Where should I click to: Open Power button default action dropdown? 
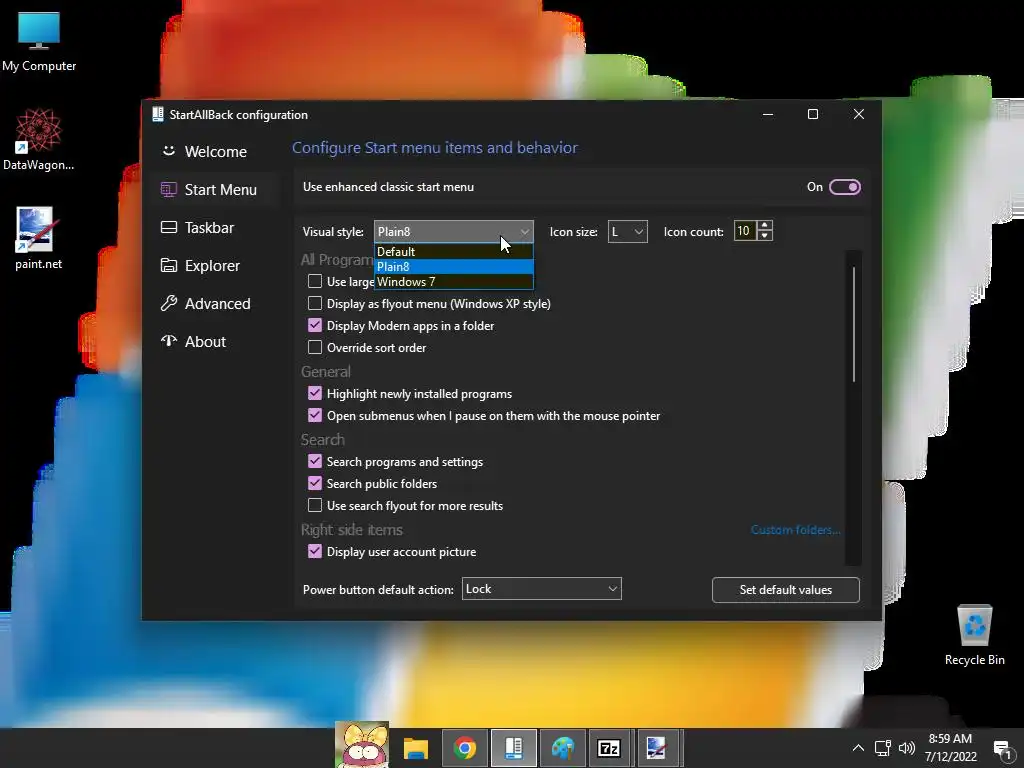(x=541, y=589)
